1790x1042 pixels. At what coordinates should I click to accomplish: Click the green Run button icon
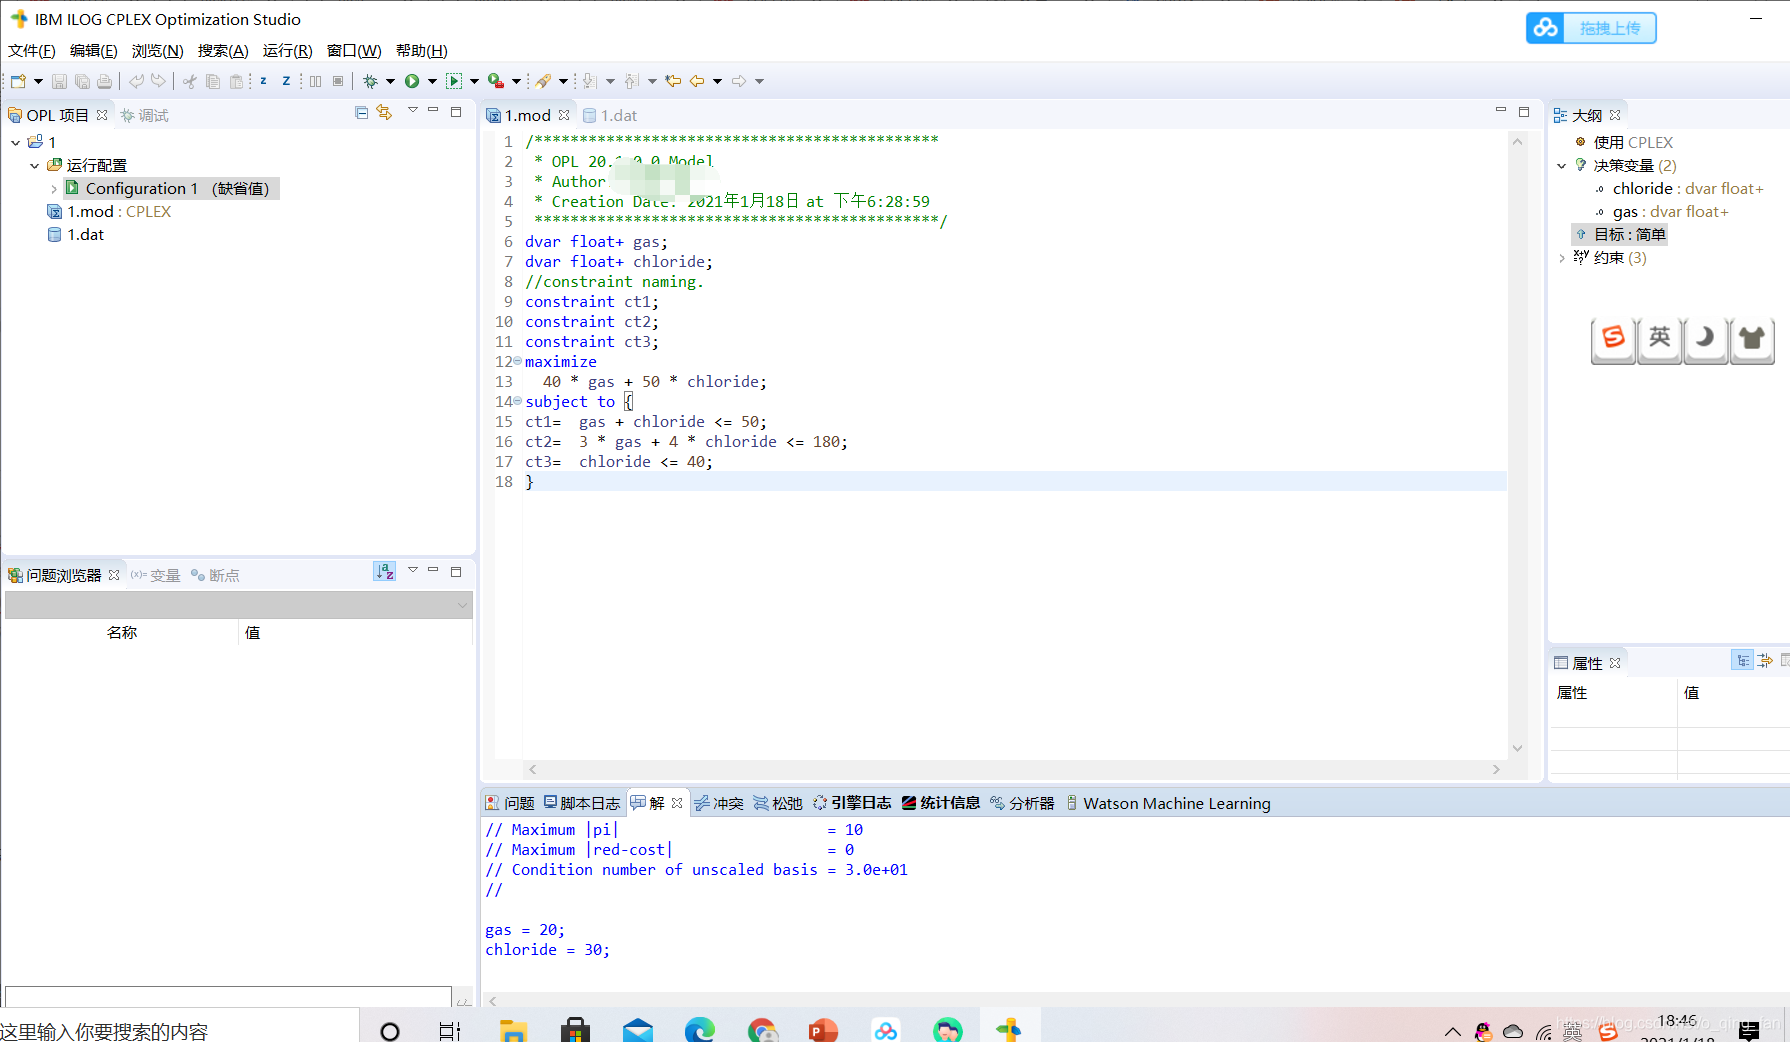point(412,81)
